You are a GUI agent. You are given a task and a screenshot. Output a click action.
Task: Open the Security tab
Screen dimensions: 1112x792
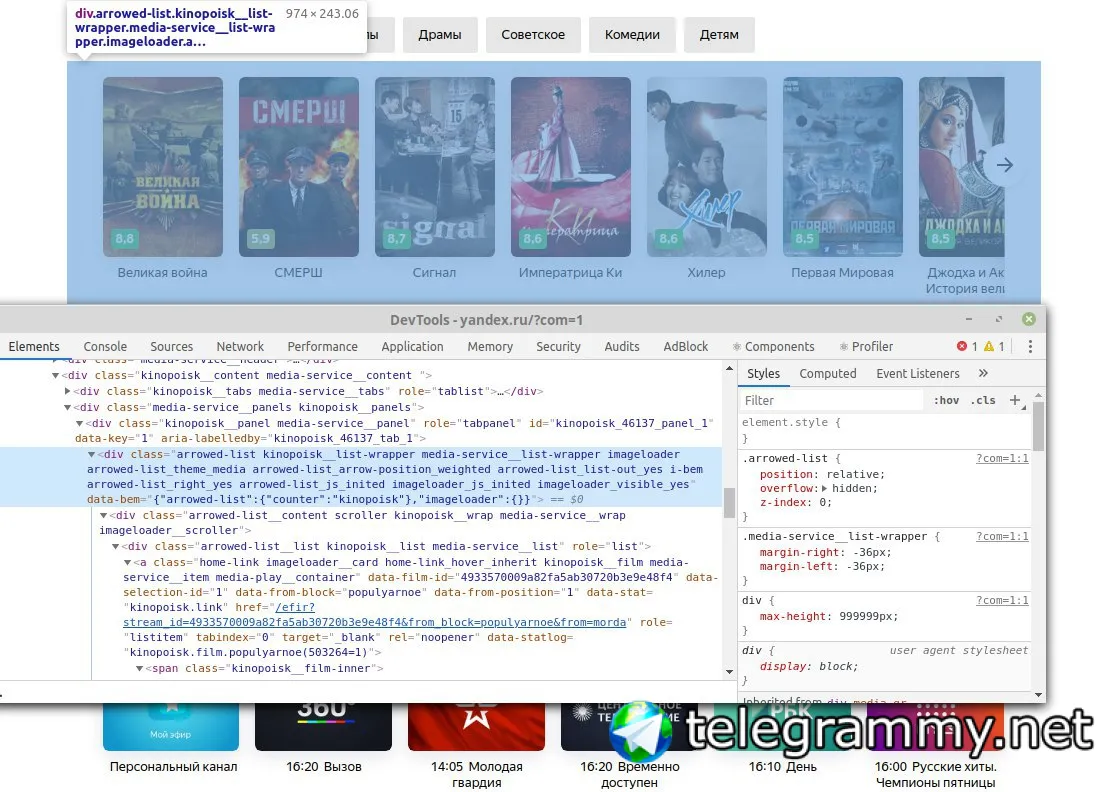[558, 346]
